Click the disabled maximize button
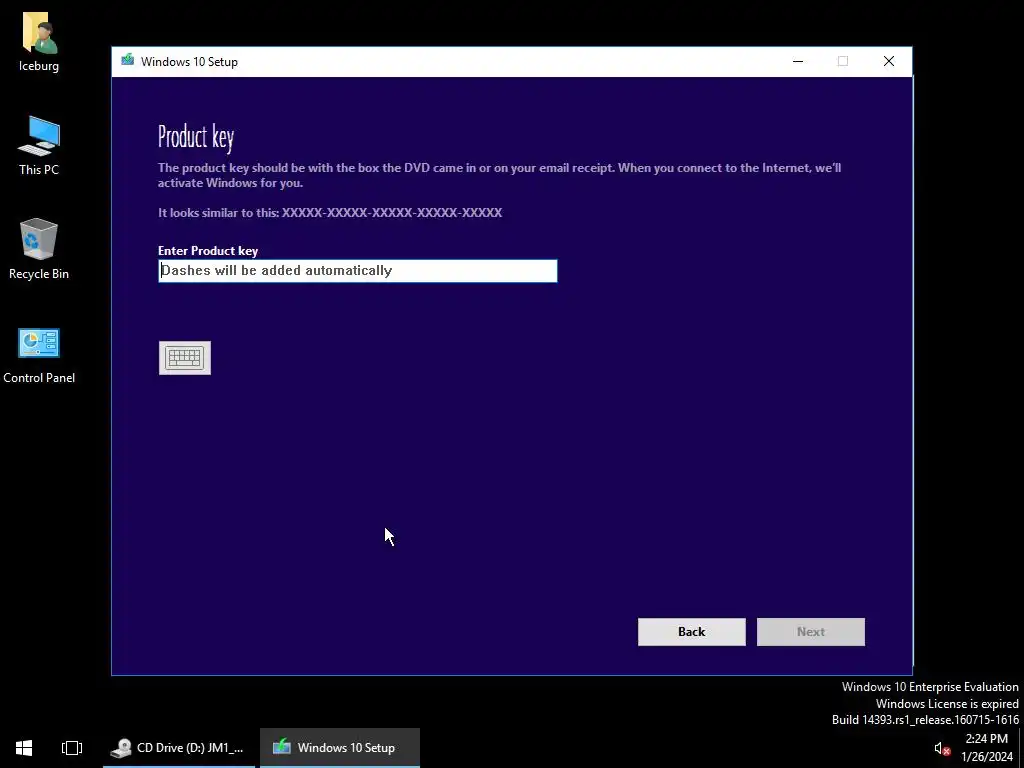Screen dimensions: 1024x768 click(843, 61)
